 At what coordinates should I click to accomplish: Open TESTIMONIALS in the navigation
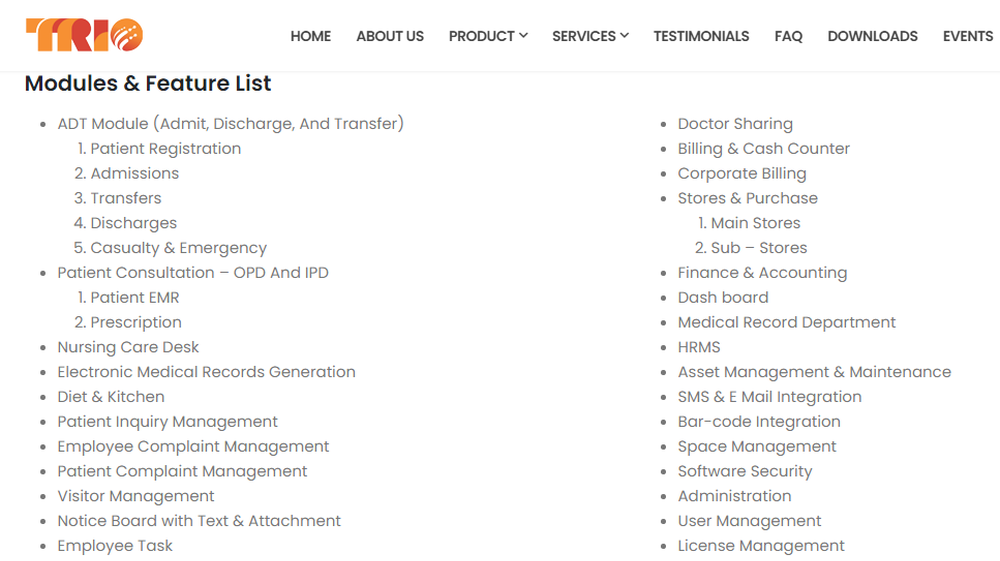coord(701,36)
